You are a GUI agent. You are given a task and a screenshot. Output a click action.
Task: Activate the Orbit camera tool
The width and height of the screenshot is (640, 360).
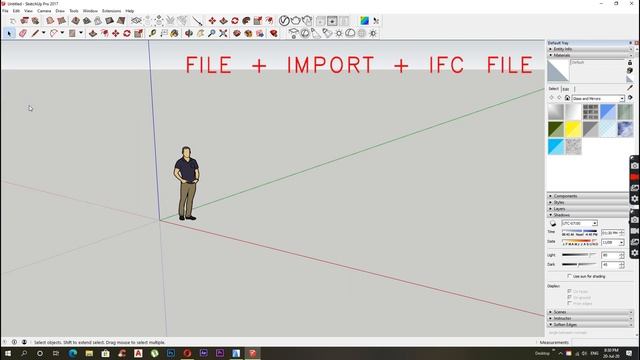pos(189,33)
